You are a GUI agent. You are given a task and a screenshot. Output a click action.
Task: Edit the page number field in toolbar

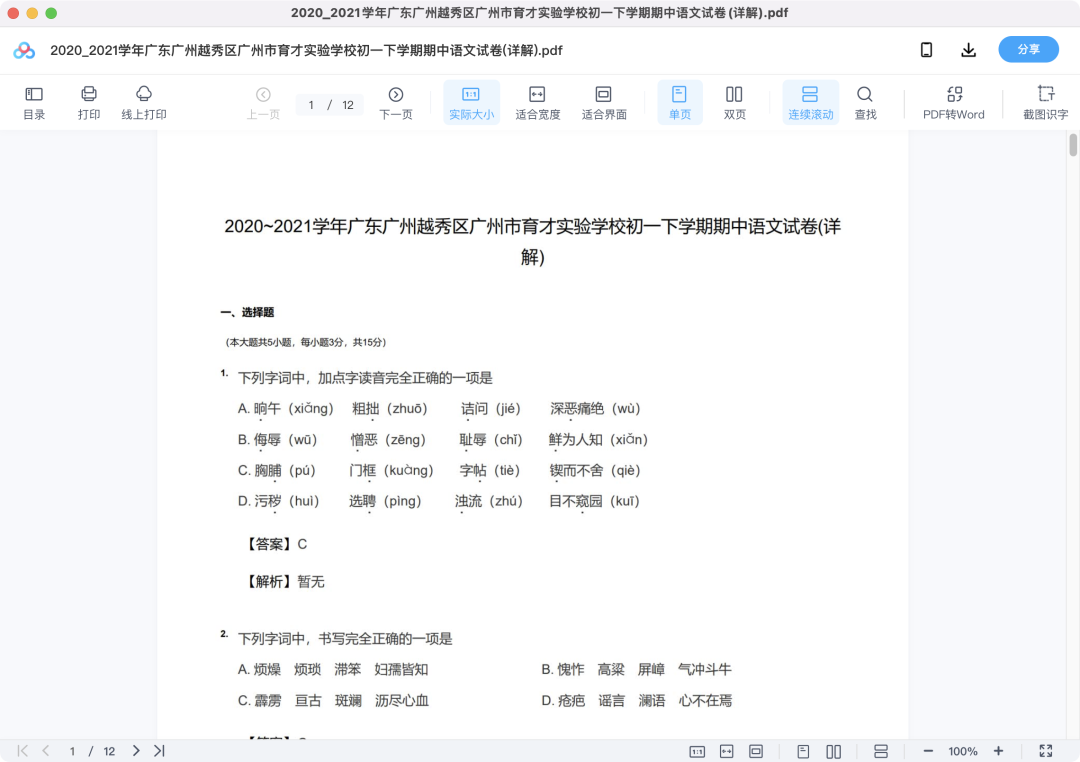click(311, 105)
